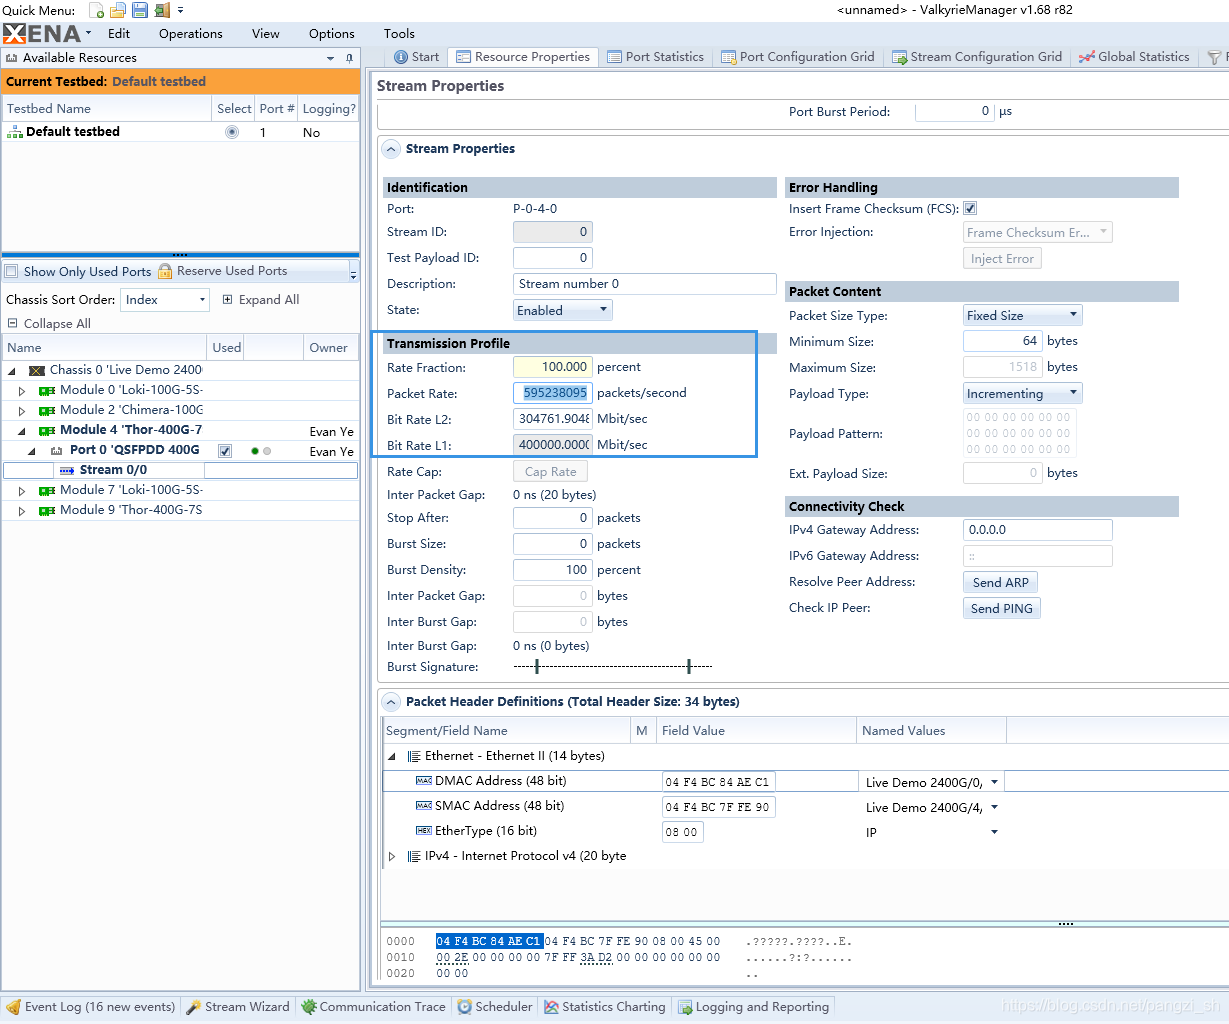Collapse the Ethernet II segment
Screen dimensions: 1229x1024
392,756
